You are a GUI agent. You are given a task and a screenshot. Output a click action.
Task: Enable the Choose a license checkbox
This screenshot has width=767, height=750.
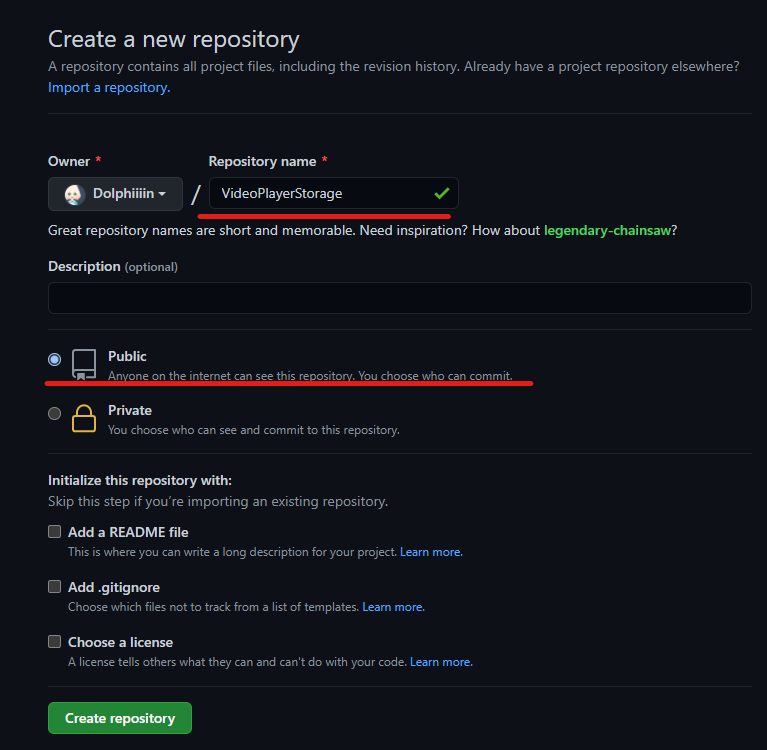54,641
